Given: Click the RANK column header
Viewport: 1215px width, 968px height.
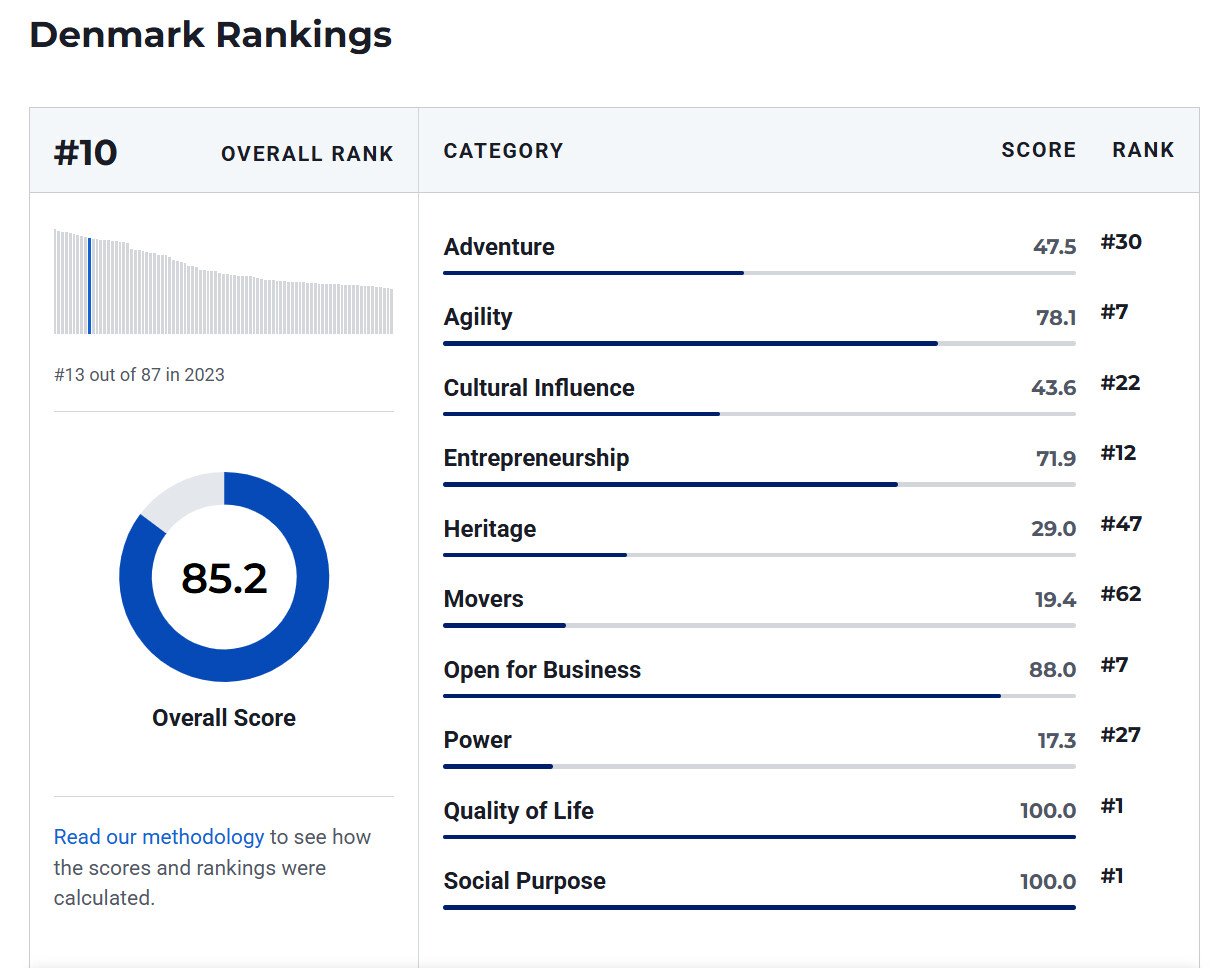Looking at the screenshot, I should (1143, 150).
